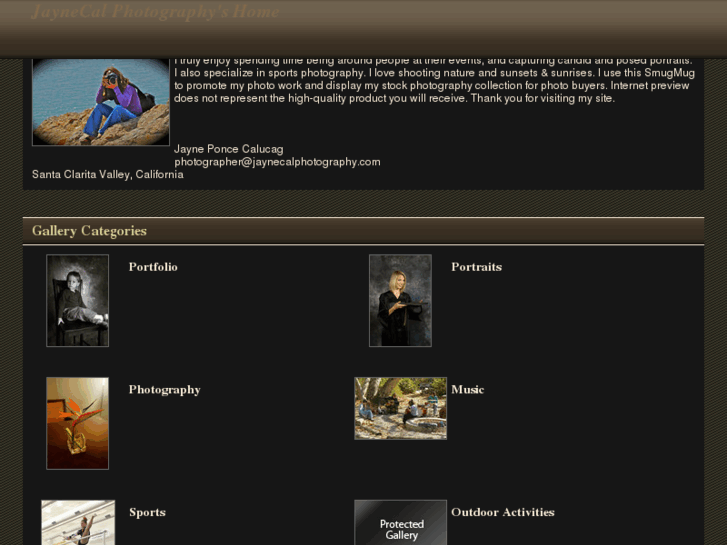727x545 pixels.
Task: Click the bio paragraph mentioning SmugMug
Action: coord(434,79)
